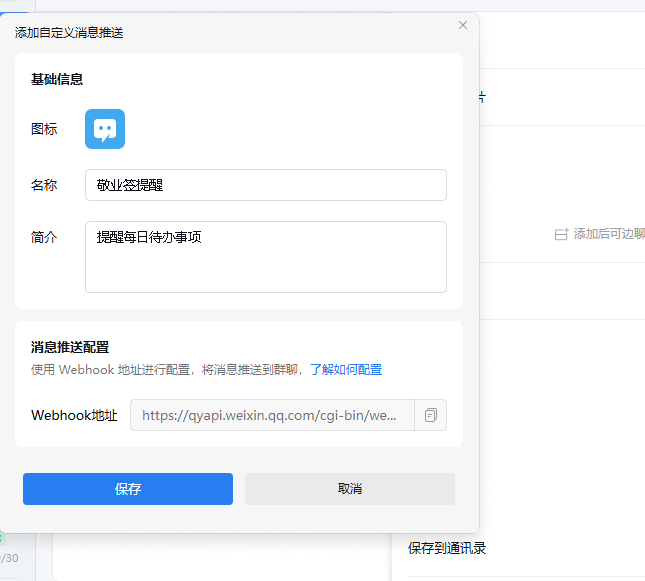The height and width of the screenshot is (581, 645).
Task: Click the Webhook地址 label
Action: (74, 415)
